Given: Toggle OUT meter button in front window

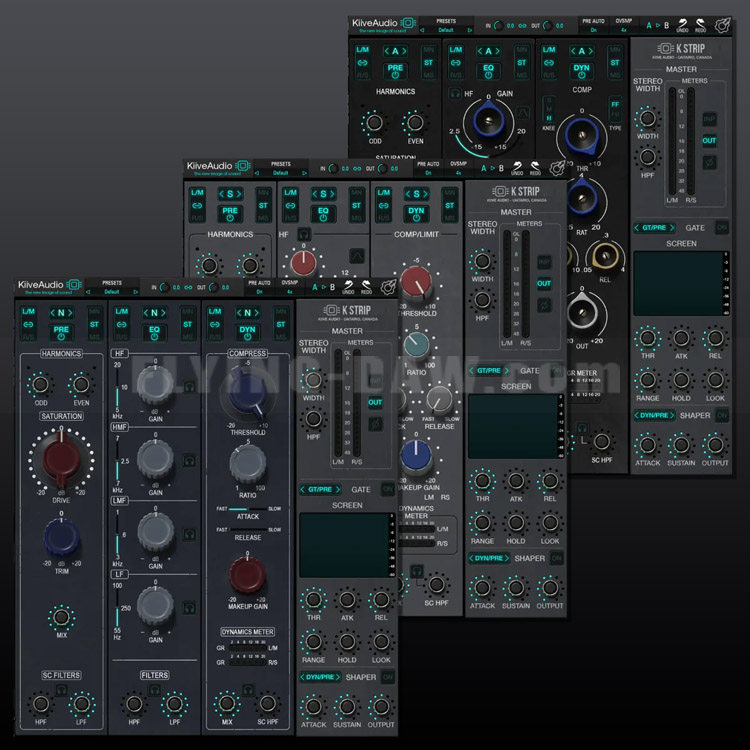Looking at the screenshot, I should tap(375, 402).
